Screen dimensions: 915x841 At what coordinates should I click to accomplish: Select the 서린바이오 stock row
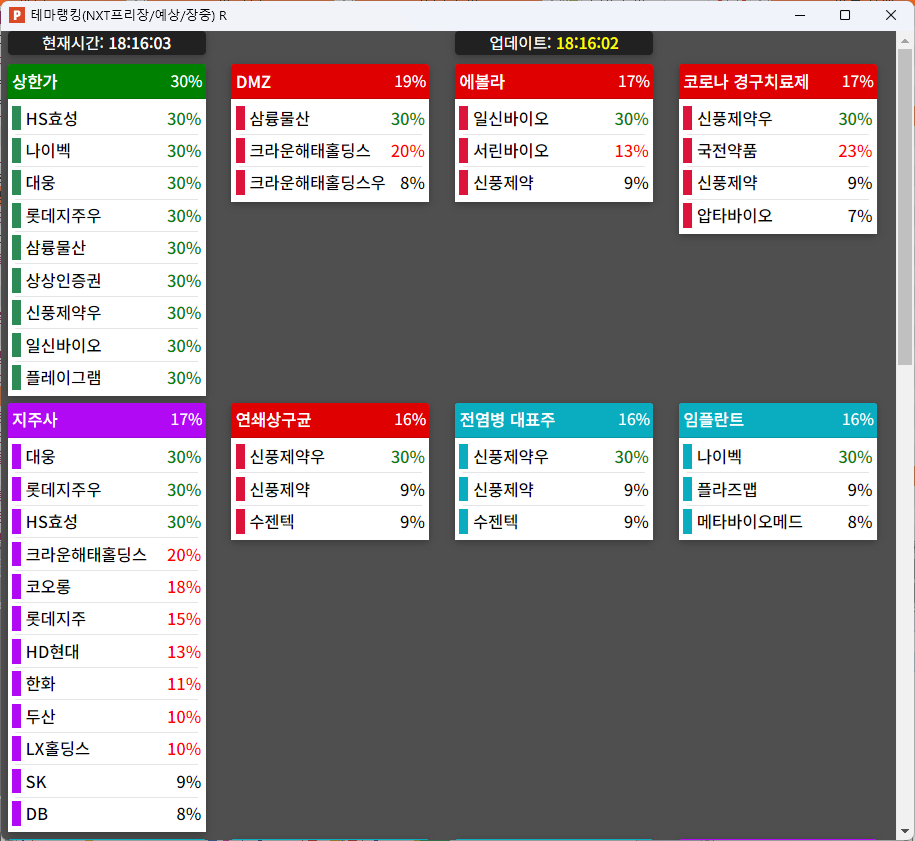click(554, 151)
